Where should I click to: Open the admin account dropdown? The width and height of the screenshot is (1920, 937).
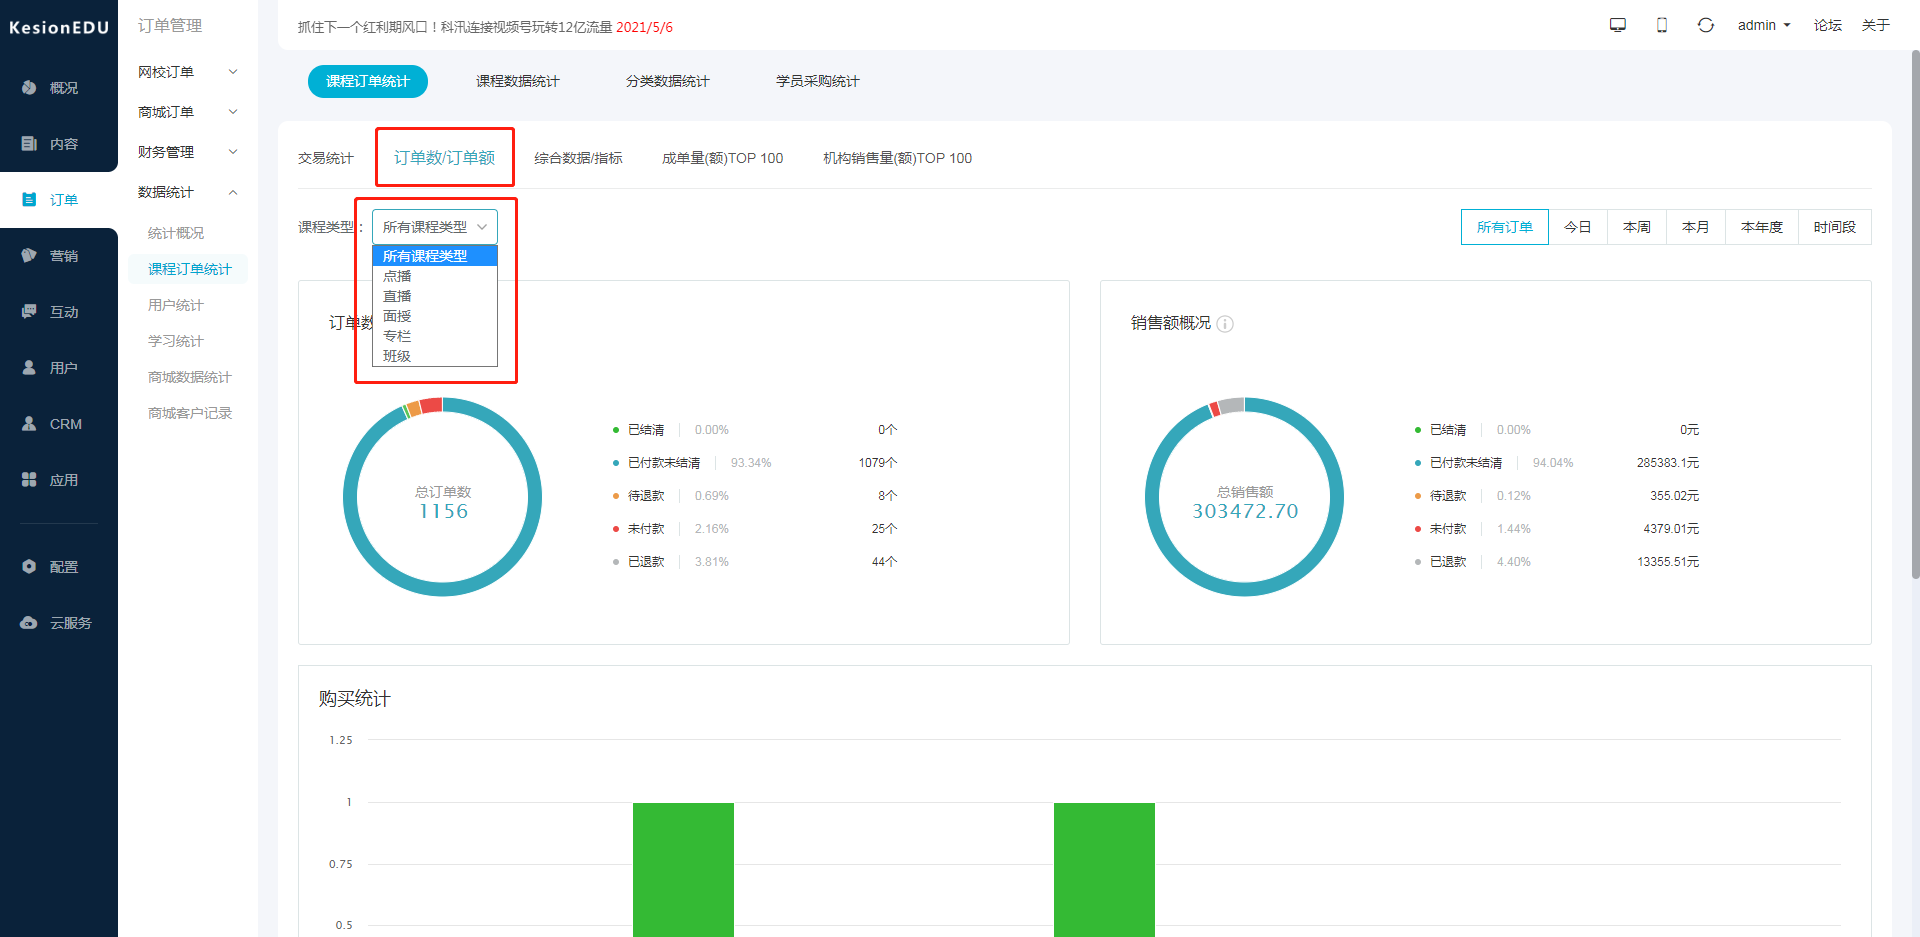coord(1764,25)
